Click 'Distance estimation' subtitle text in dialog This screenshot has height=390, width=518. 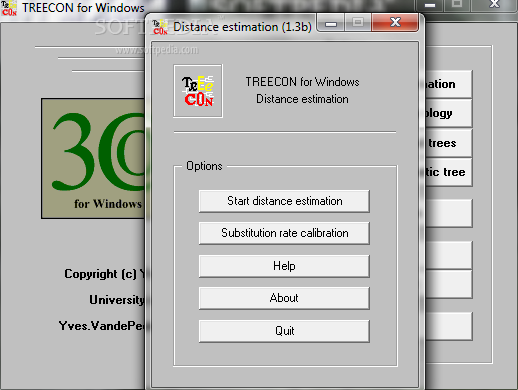pyautogui.click(x=302, y=99)
